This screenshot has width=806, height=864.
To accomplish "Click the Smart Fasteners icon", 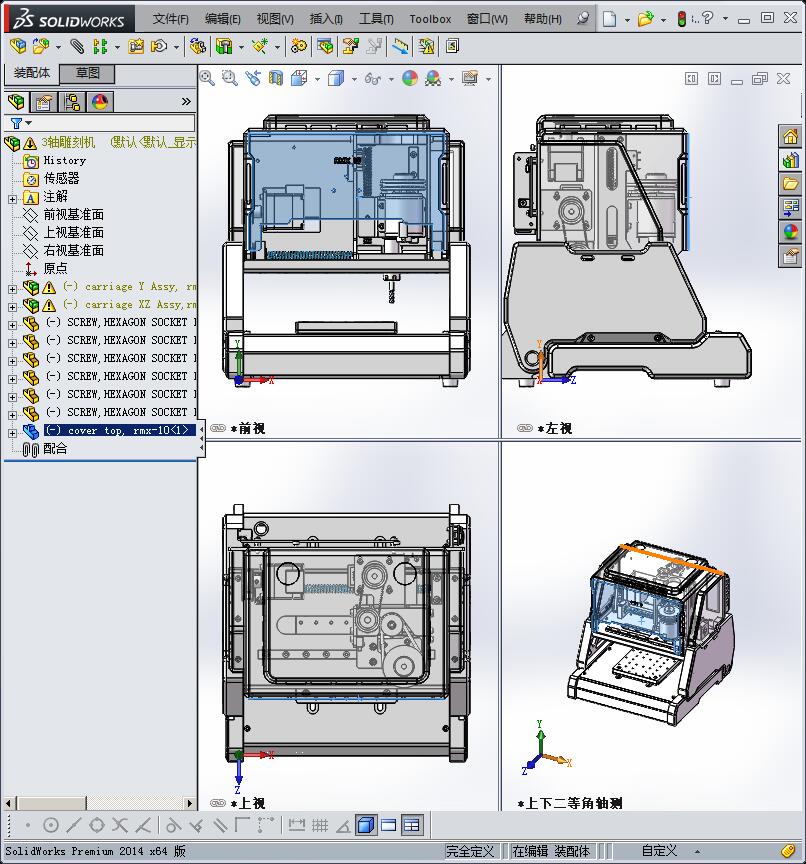I will pos(136,46).
